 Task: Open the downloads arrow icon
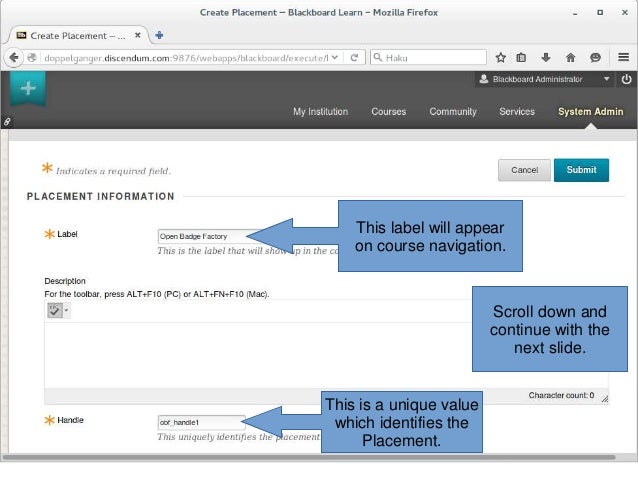pos(546,58)
